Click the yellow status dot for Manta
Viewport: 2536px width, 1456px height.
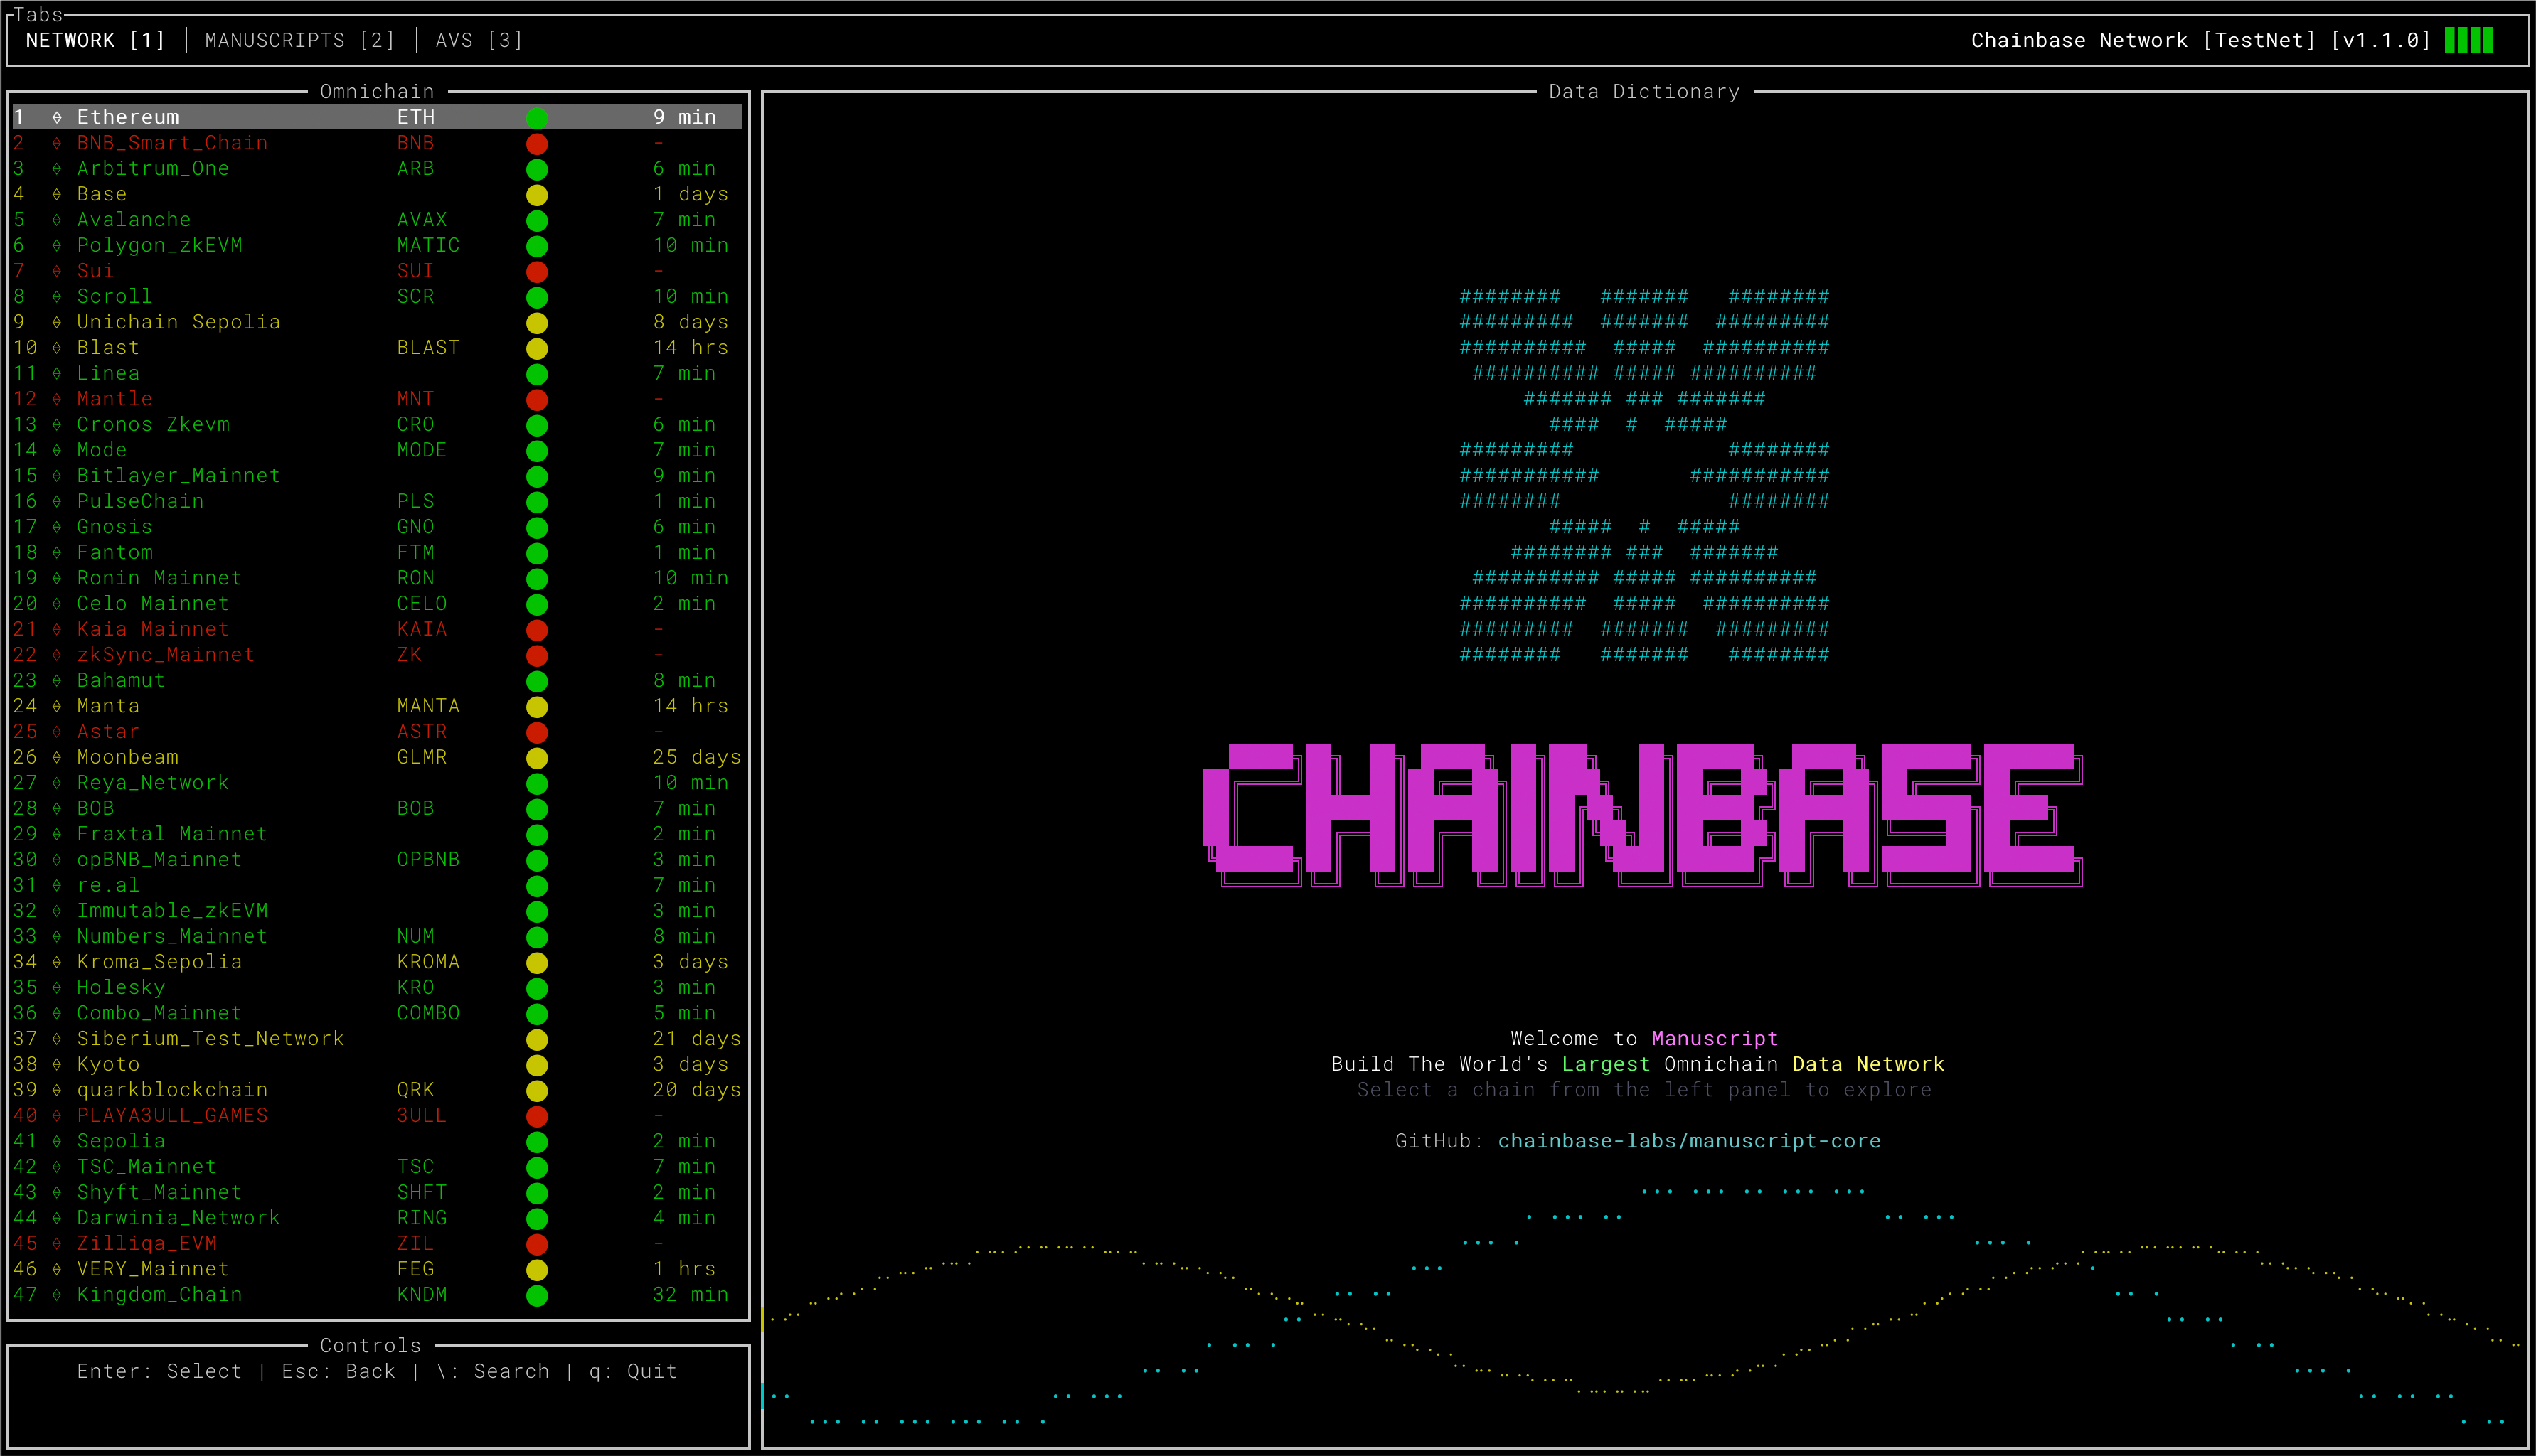[x=537, y=707]
